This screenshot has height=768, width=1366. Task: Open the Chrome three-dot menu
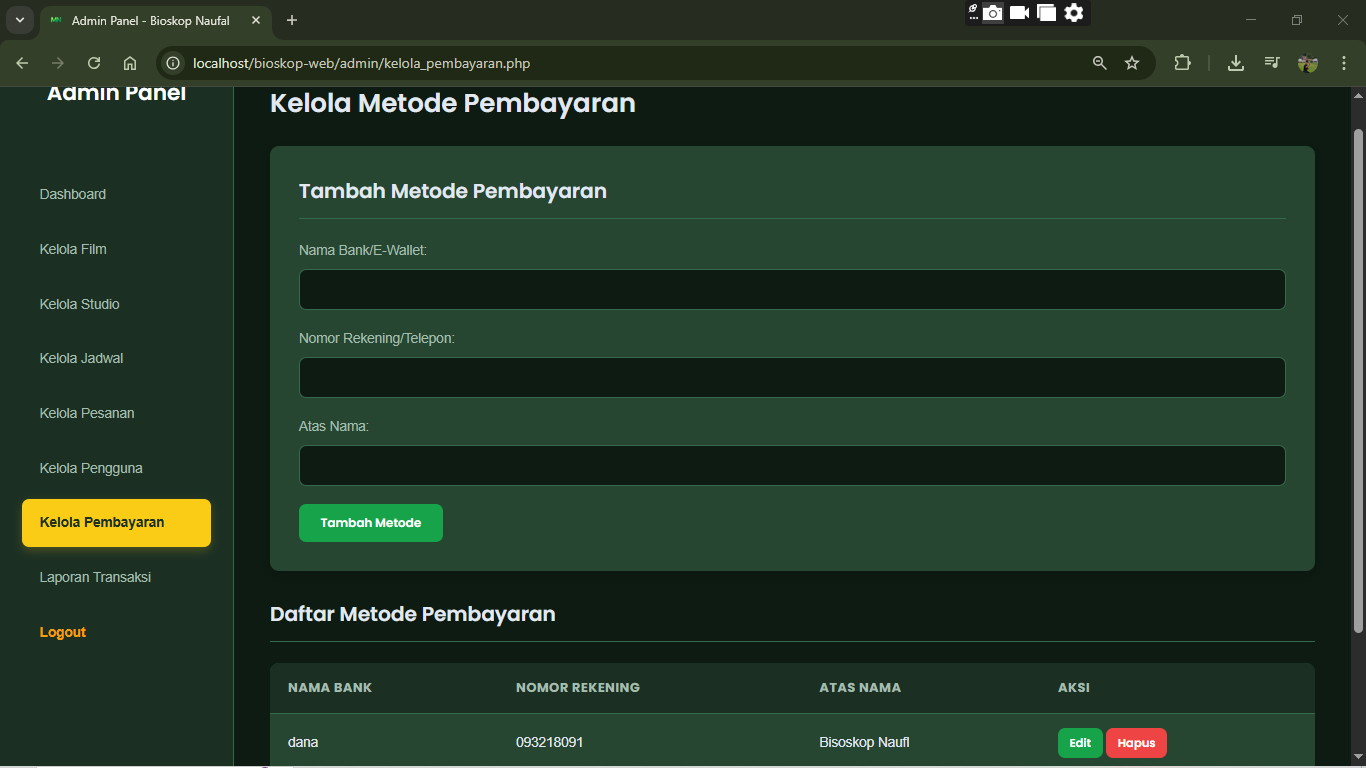[1343, 63]
